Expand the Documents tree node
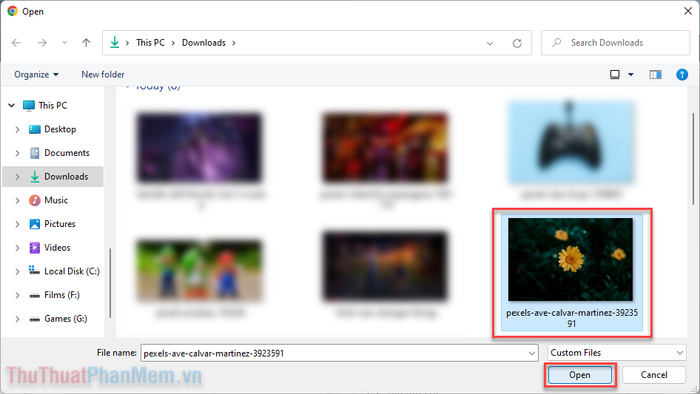The width and height of the screenshot is (700, 394). (17, 153)
